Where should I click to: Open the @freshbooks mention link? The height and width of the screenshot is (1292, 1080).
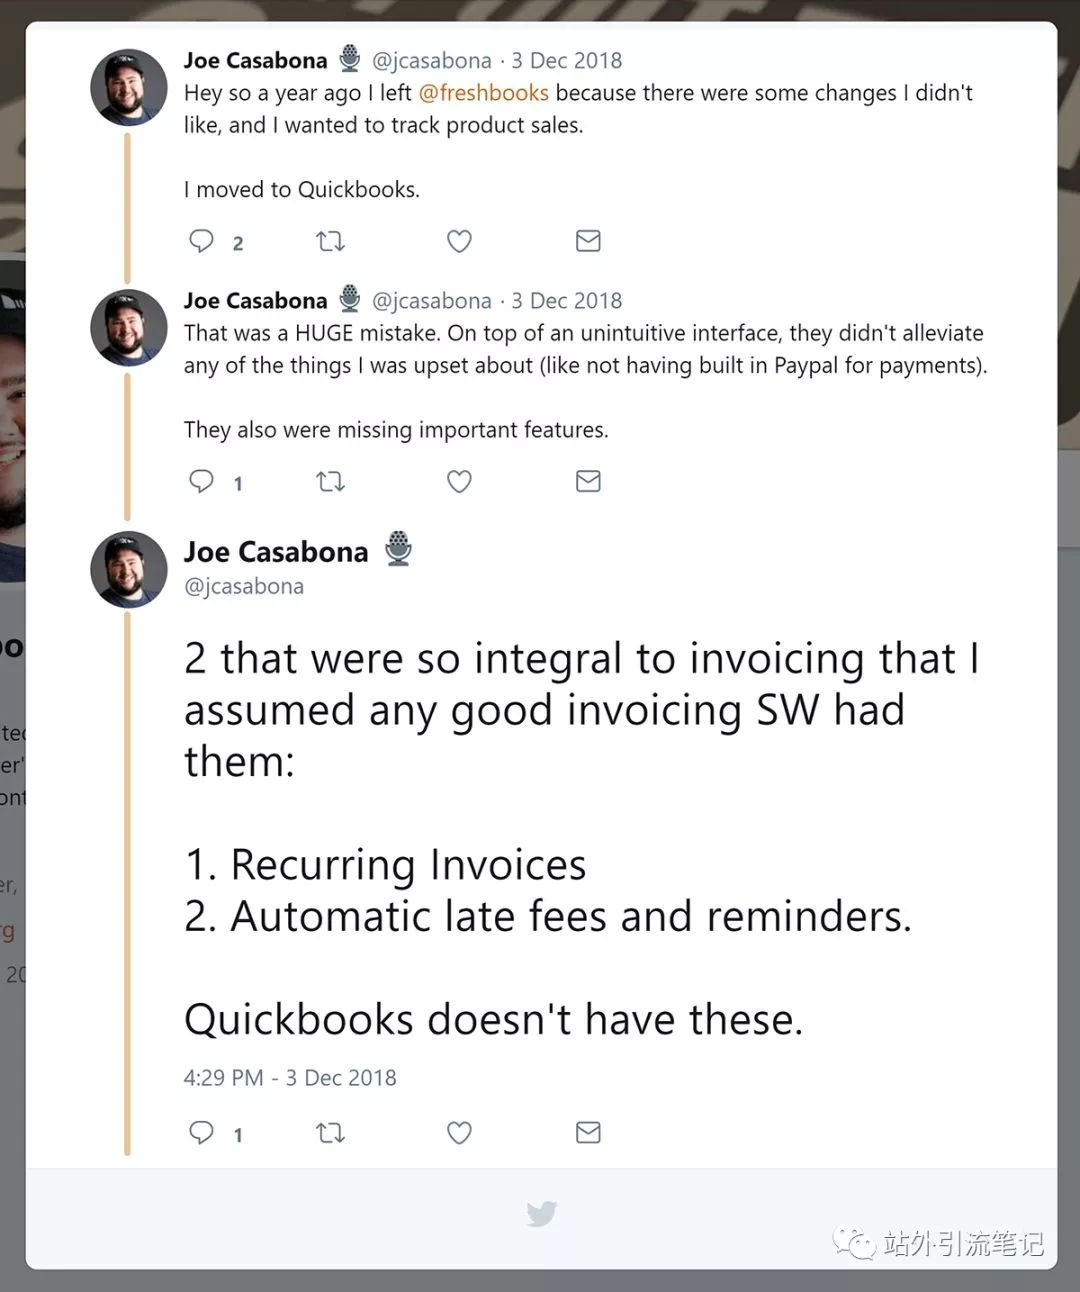tap(483, 93)
